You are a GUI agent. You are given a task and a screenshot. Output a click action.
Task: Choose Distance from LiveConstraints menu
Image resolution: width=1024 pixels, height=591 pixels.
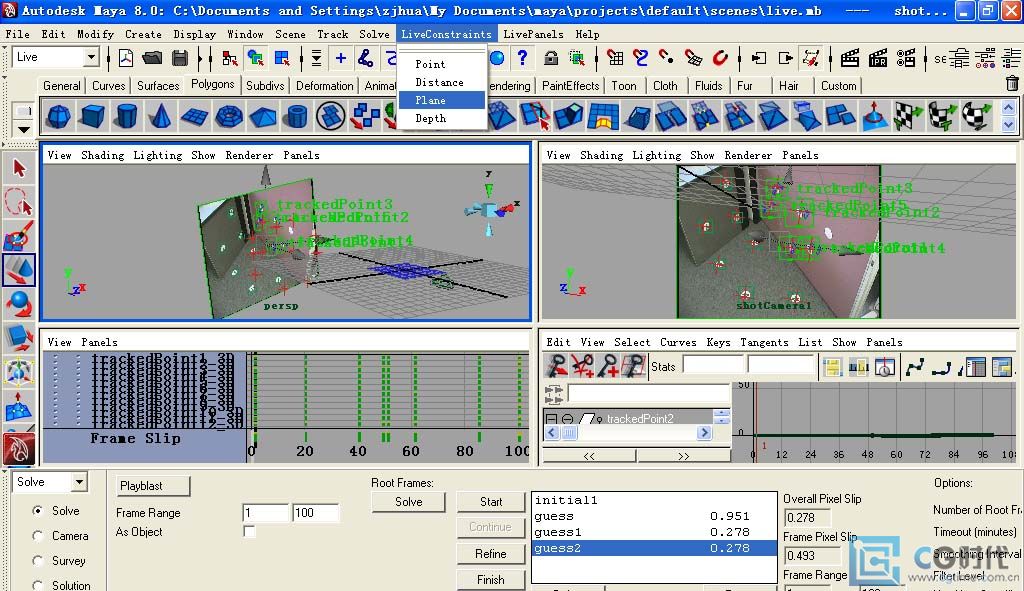click(x=442, y=82)
